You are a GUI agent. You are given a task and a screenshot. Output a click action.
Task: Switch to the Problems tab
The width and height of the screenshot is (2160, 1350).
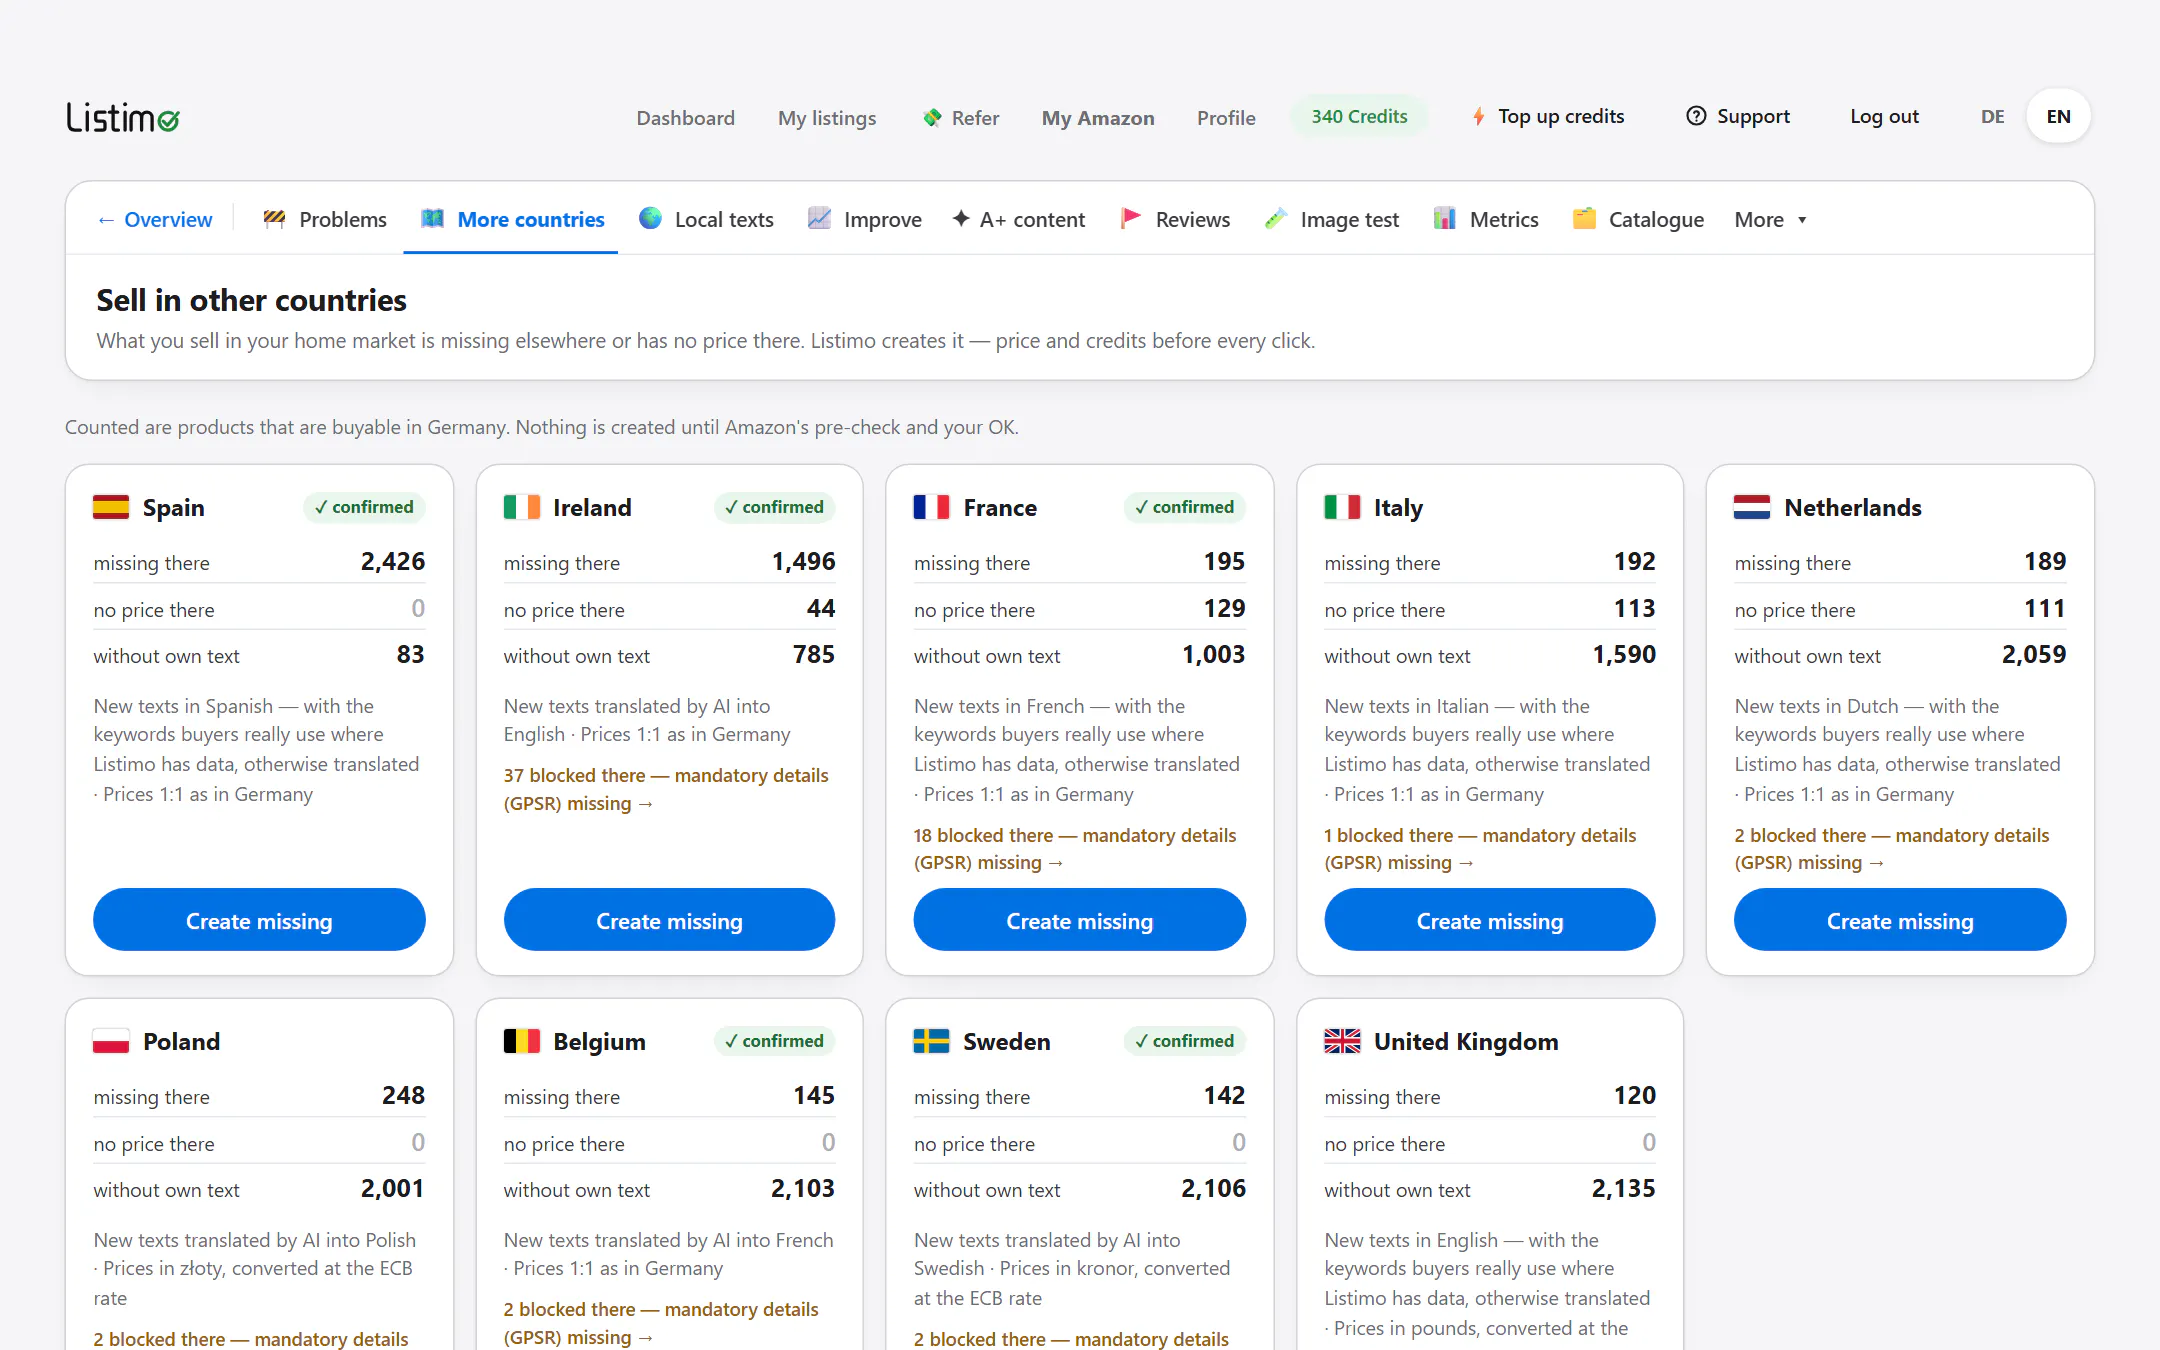coord(325,219)
